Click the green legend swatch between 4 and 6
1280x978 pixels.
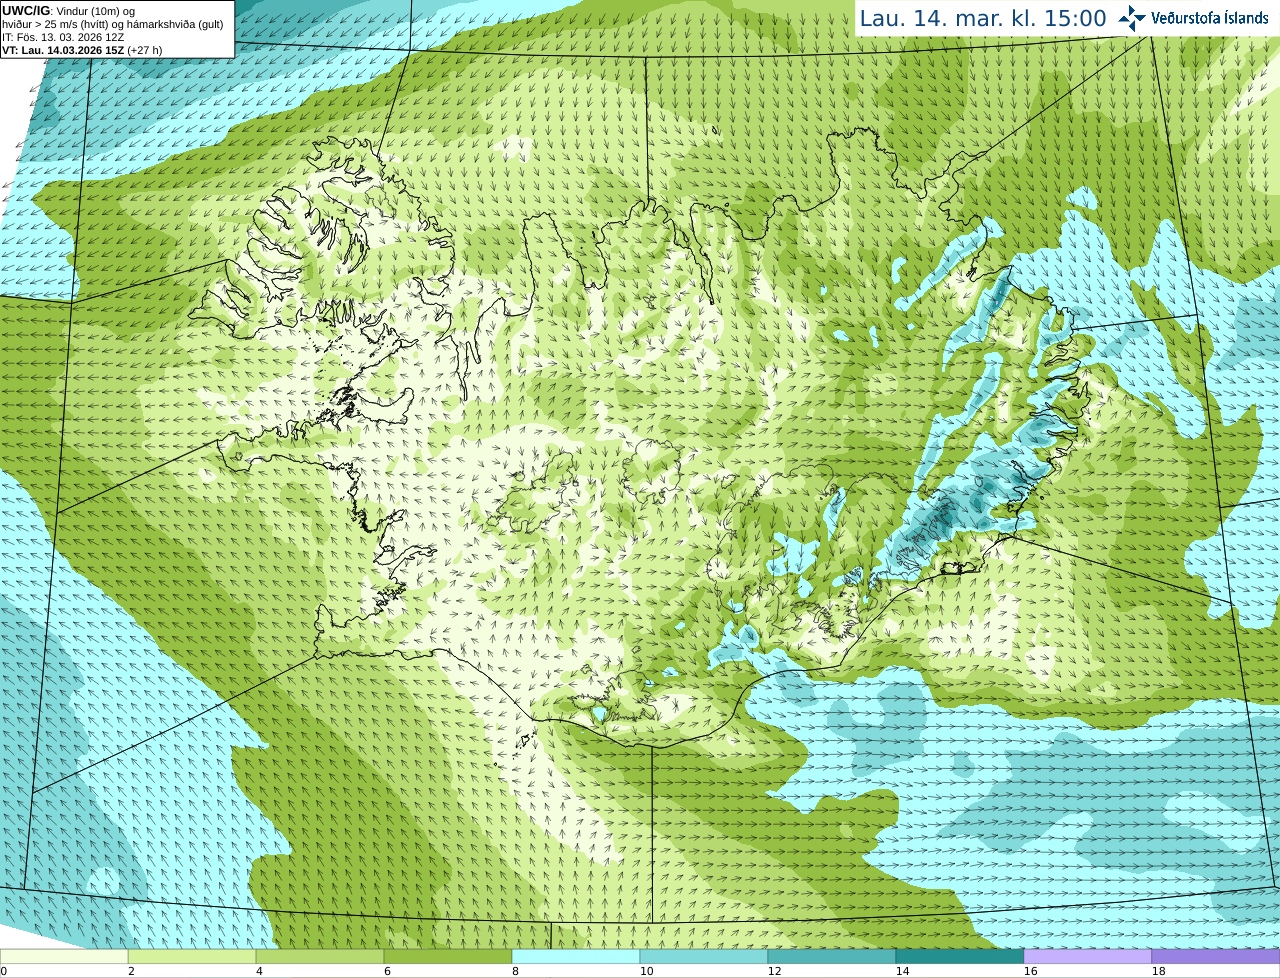(320, 956)
